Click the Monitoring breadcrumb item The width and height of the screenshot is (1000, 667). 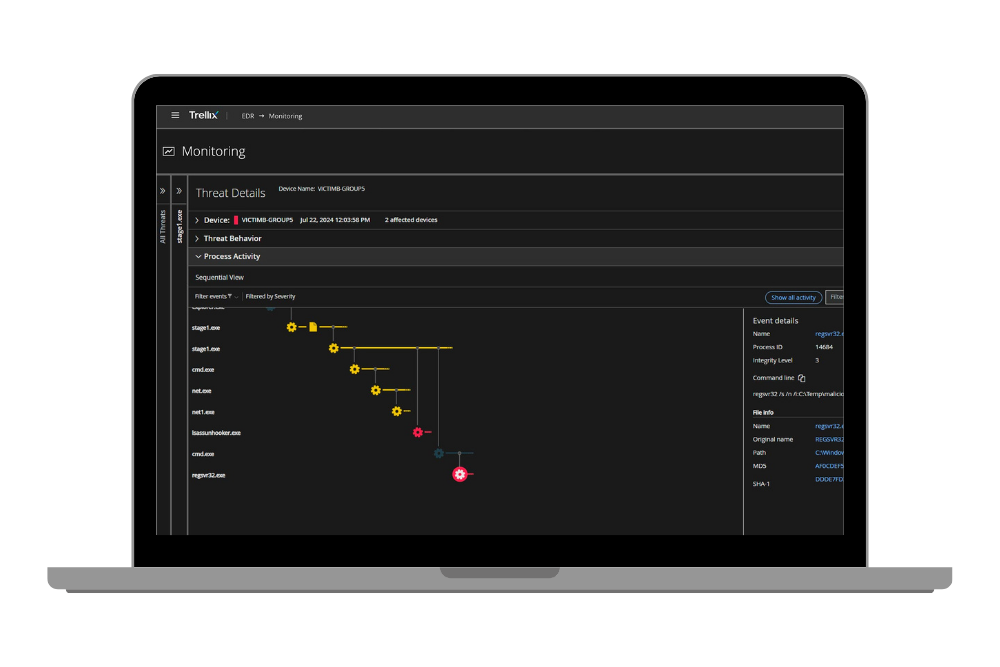(285, 116)
